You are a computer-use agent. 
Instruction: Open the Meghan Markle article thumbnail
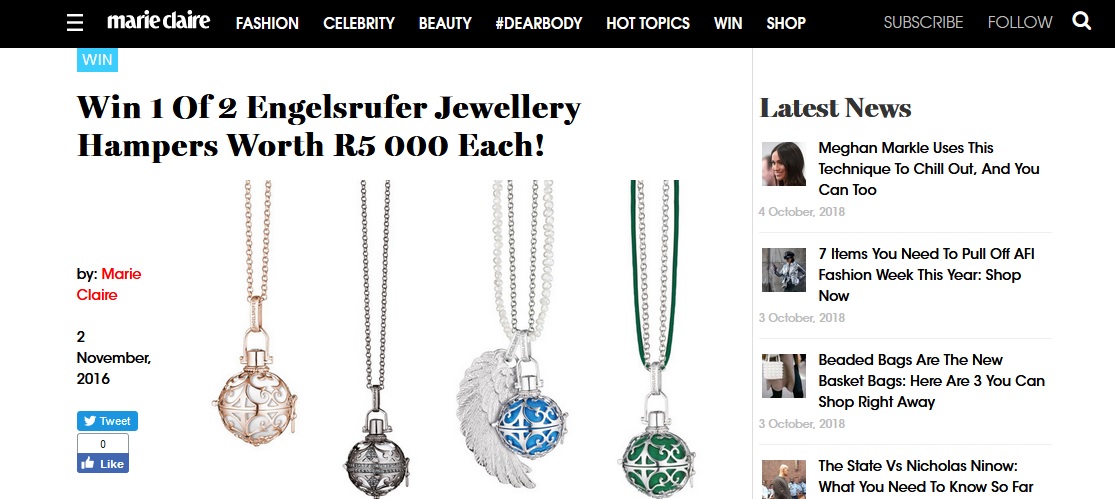[x=784, y=164]
